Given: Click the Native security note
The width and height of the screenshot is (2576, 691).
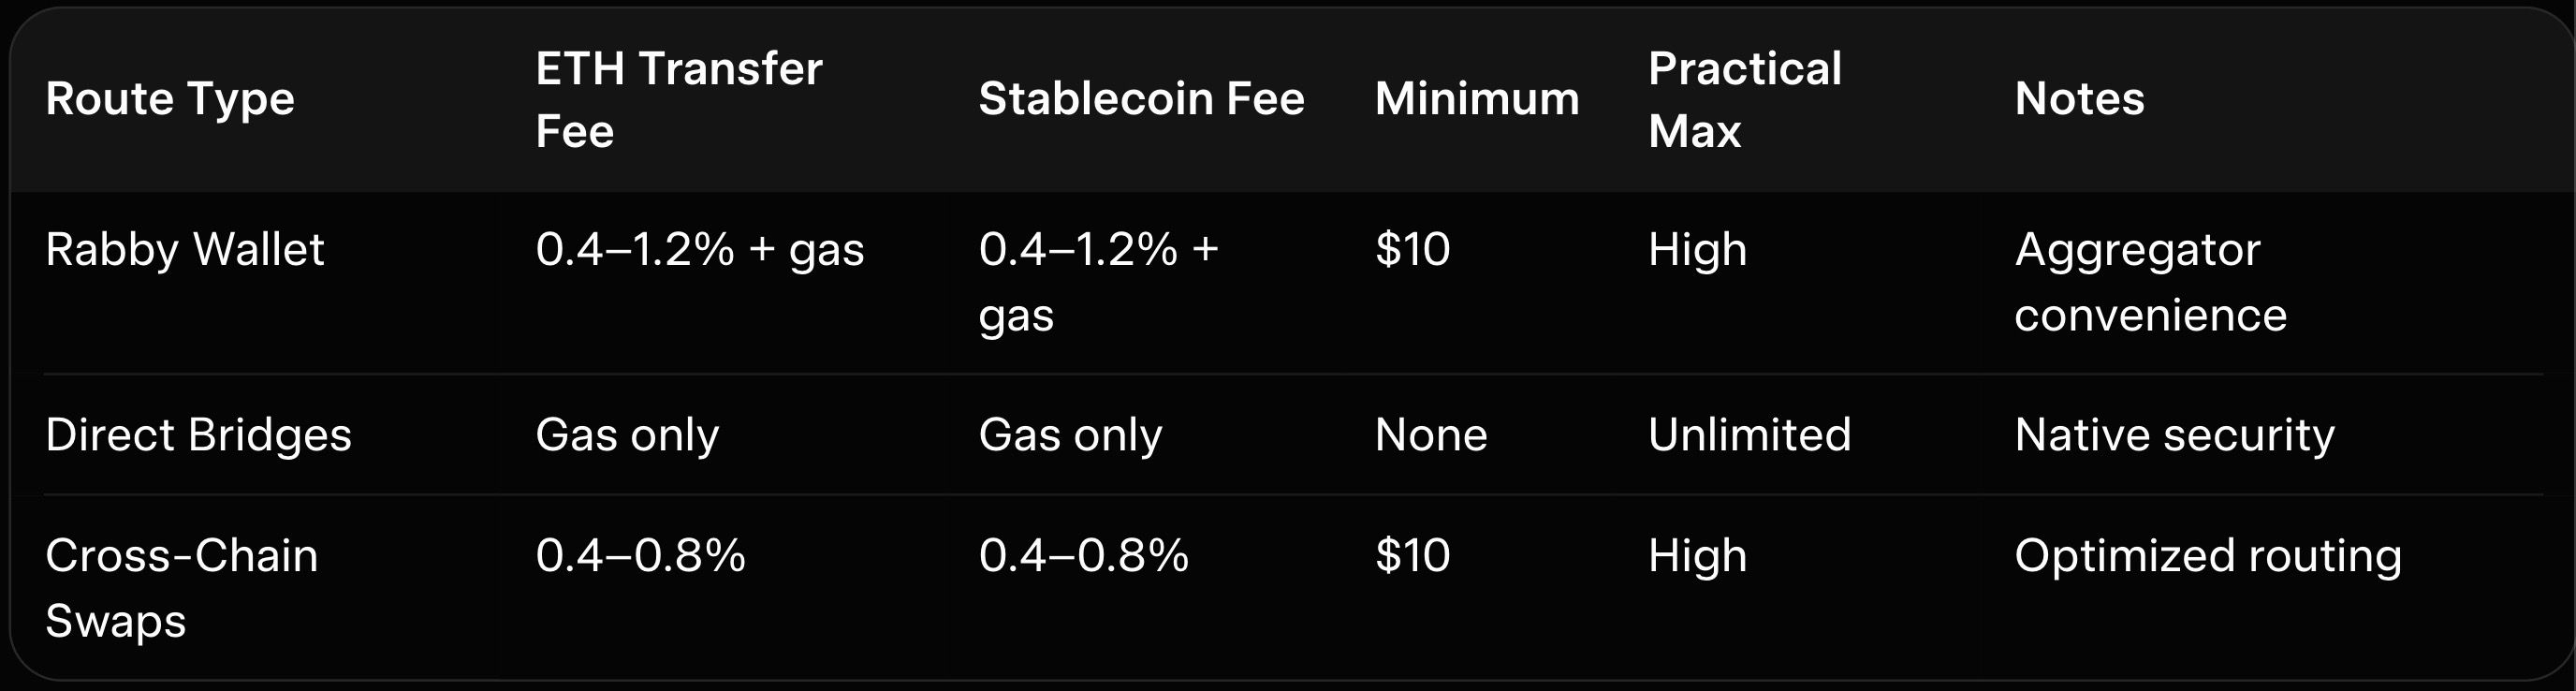Looking at the screenshot, I should coord(2174,435).
